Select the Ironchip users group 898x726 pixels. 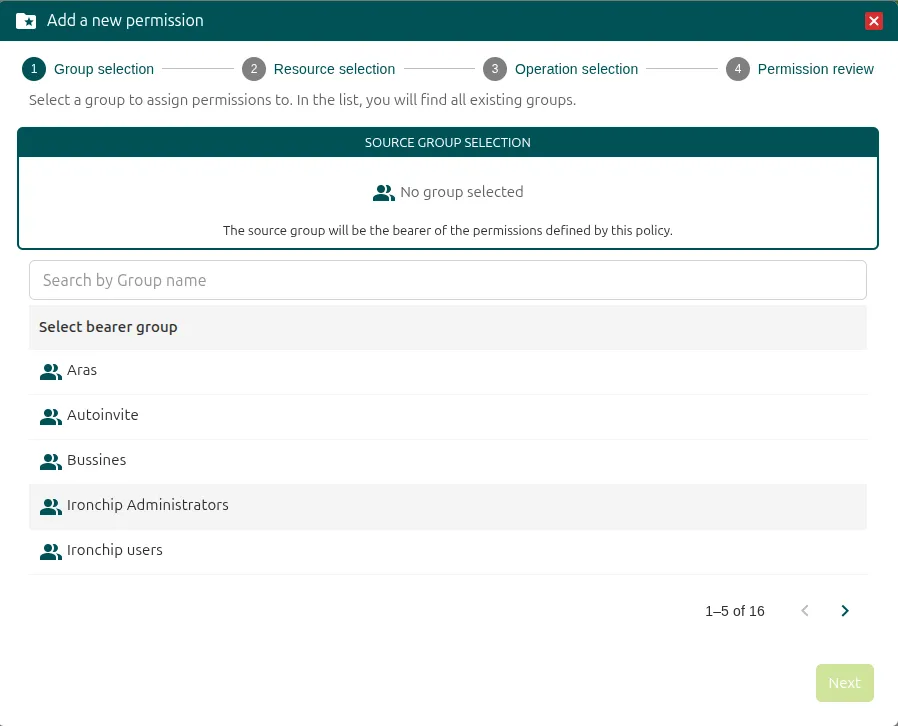[448, 551]
